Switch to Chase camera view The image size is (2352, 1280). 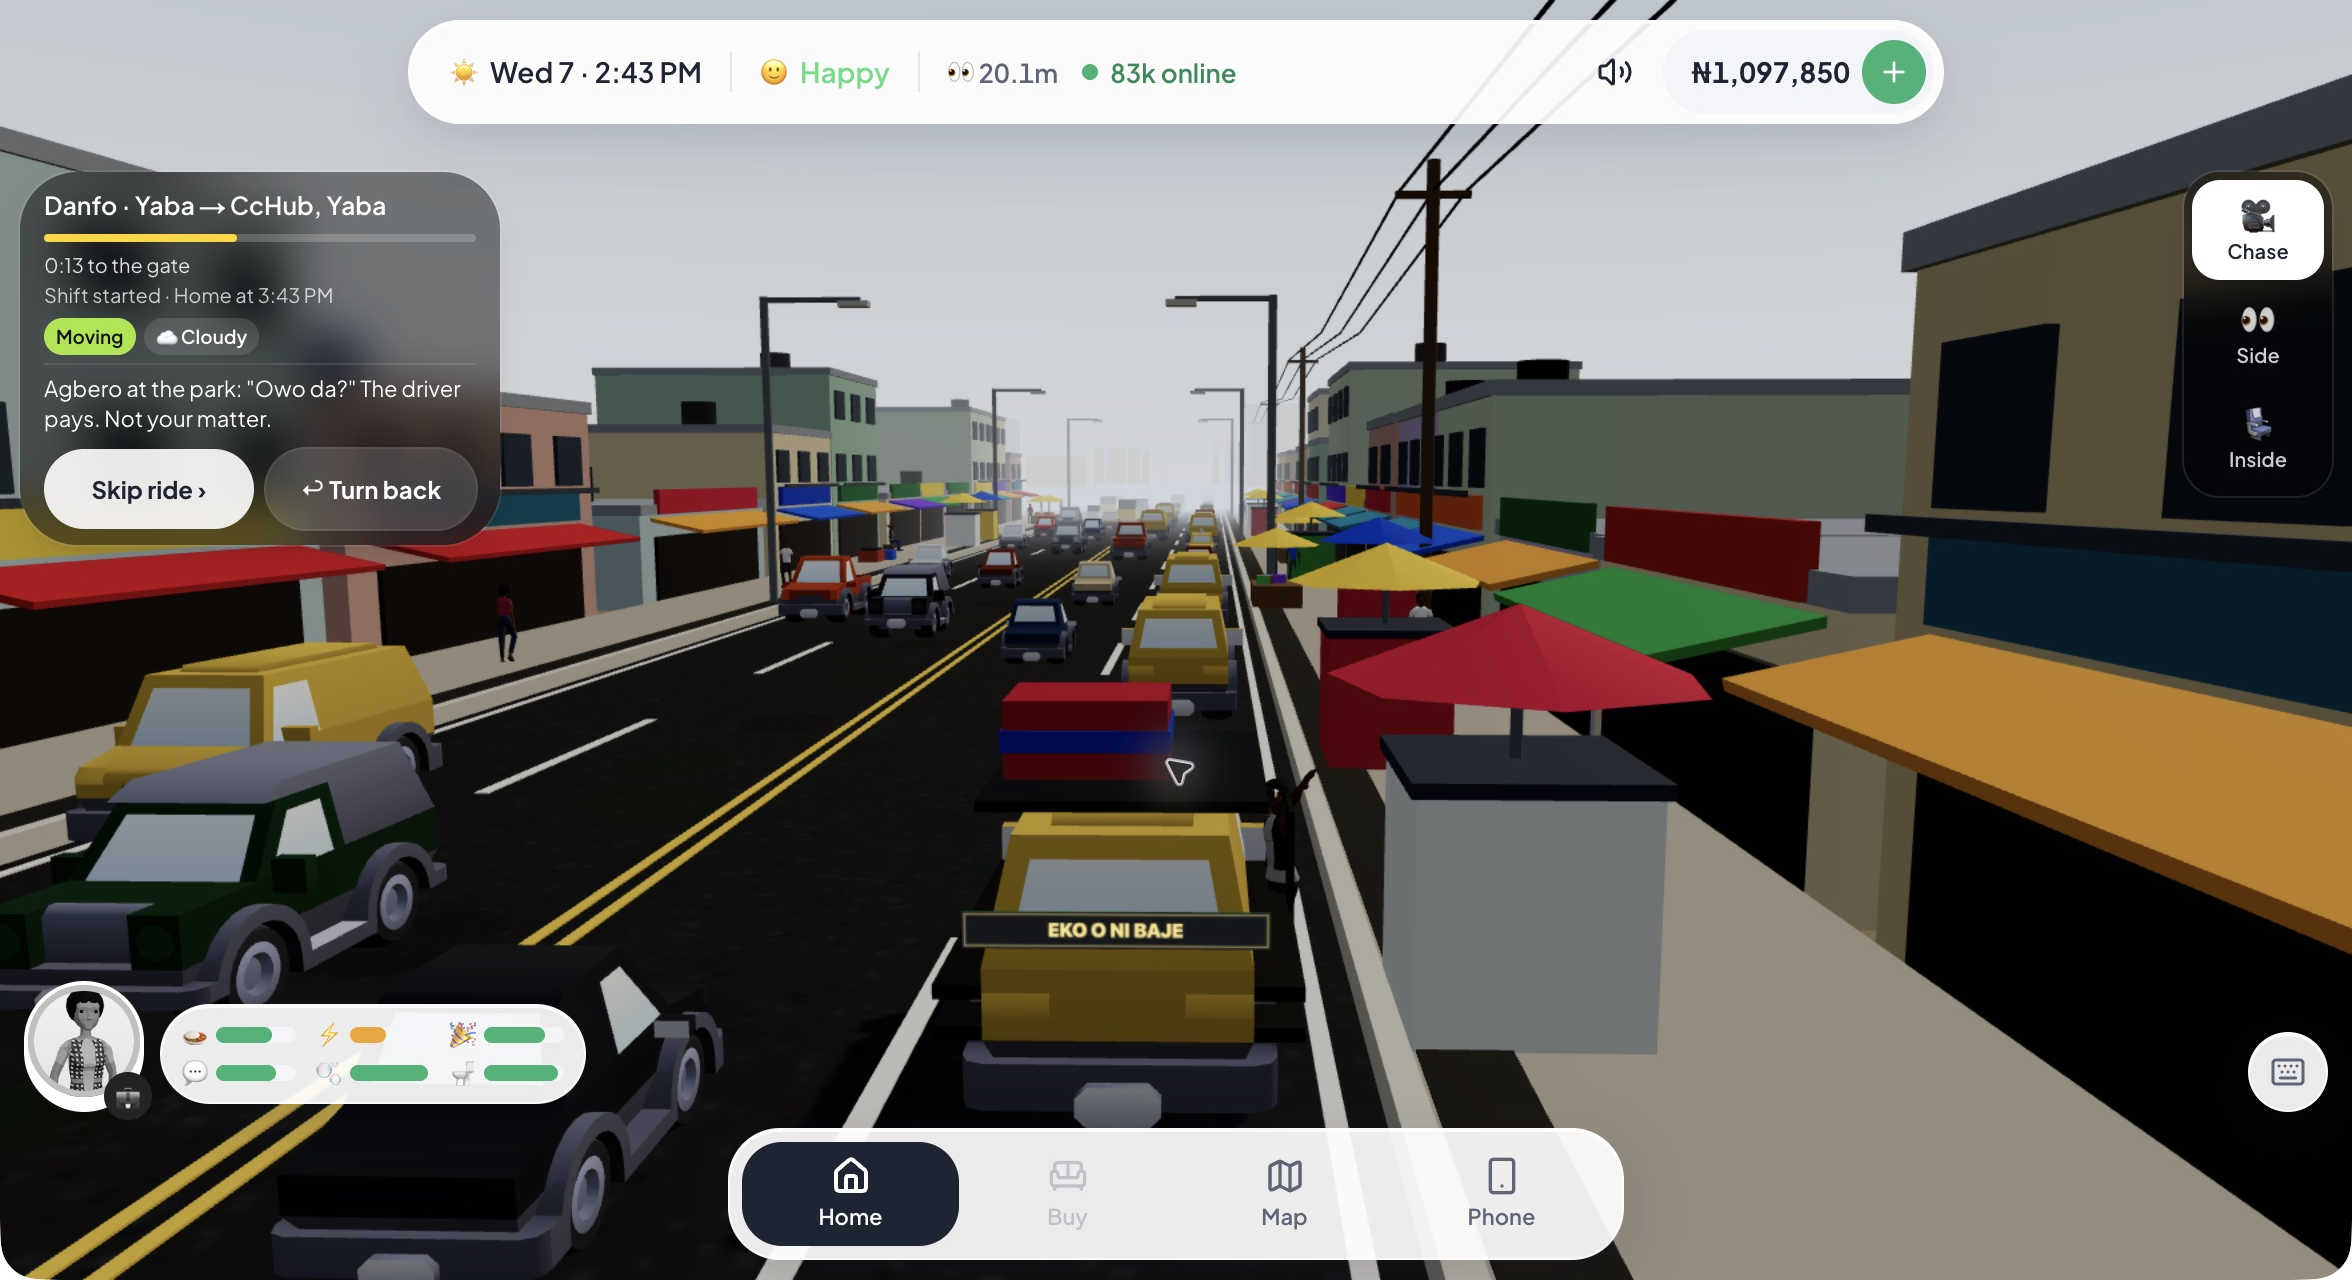[2257, 230]
